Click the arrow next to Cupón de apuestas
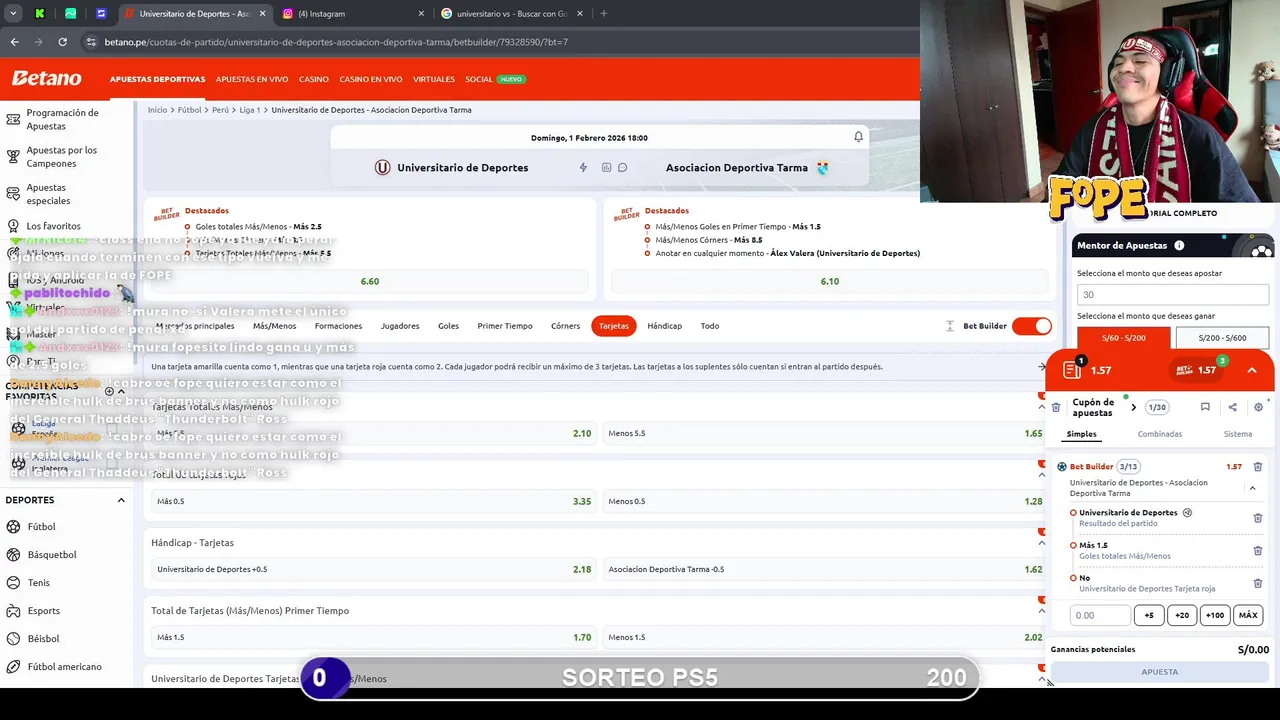This screenshot has height=720, width=1280. (x=1133, y=407)
